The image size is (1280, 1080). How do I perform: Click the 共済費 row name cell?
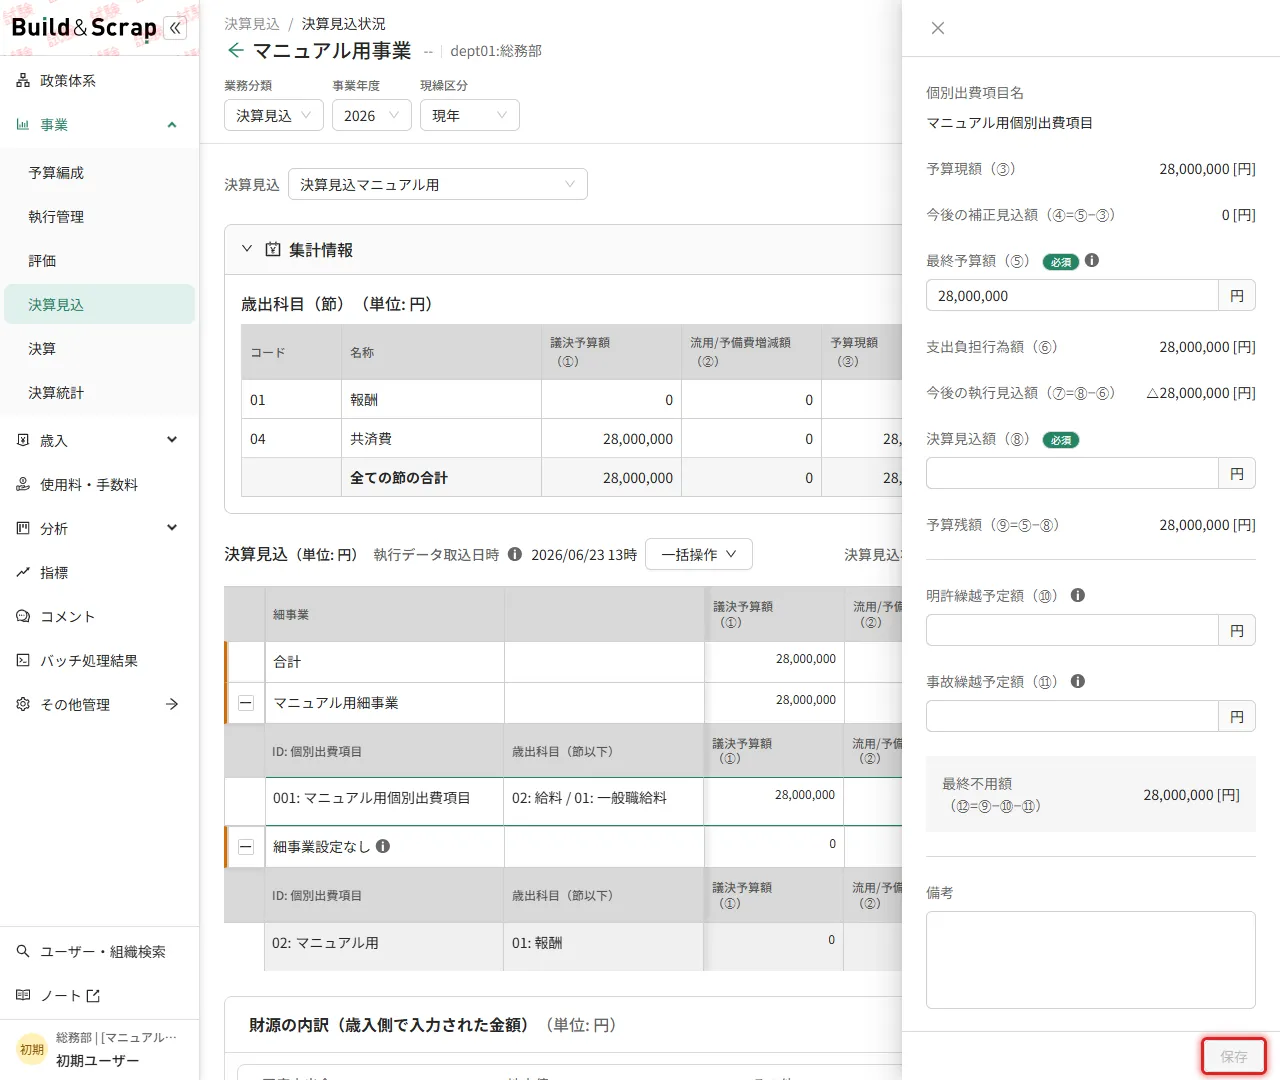pos(441,439)
